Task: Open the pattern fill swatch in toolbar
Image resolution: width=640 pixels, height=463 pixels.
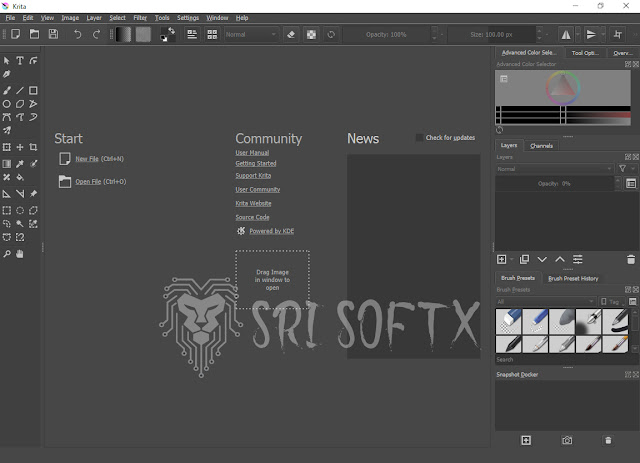Action: [x=143, y=35]
